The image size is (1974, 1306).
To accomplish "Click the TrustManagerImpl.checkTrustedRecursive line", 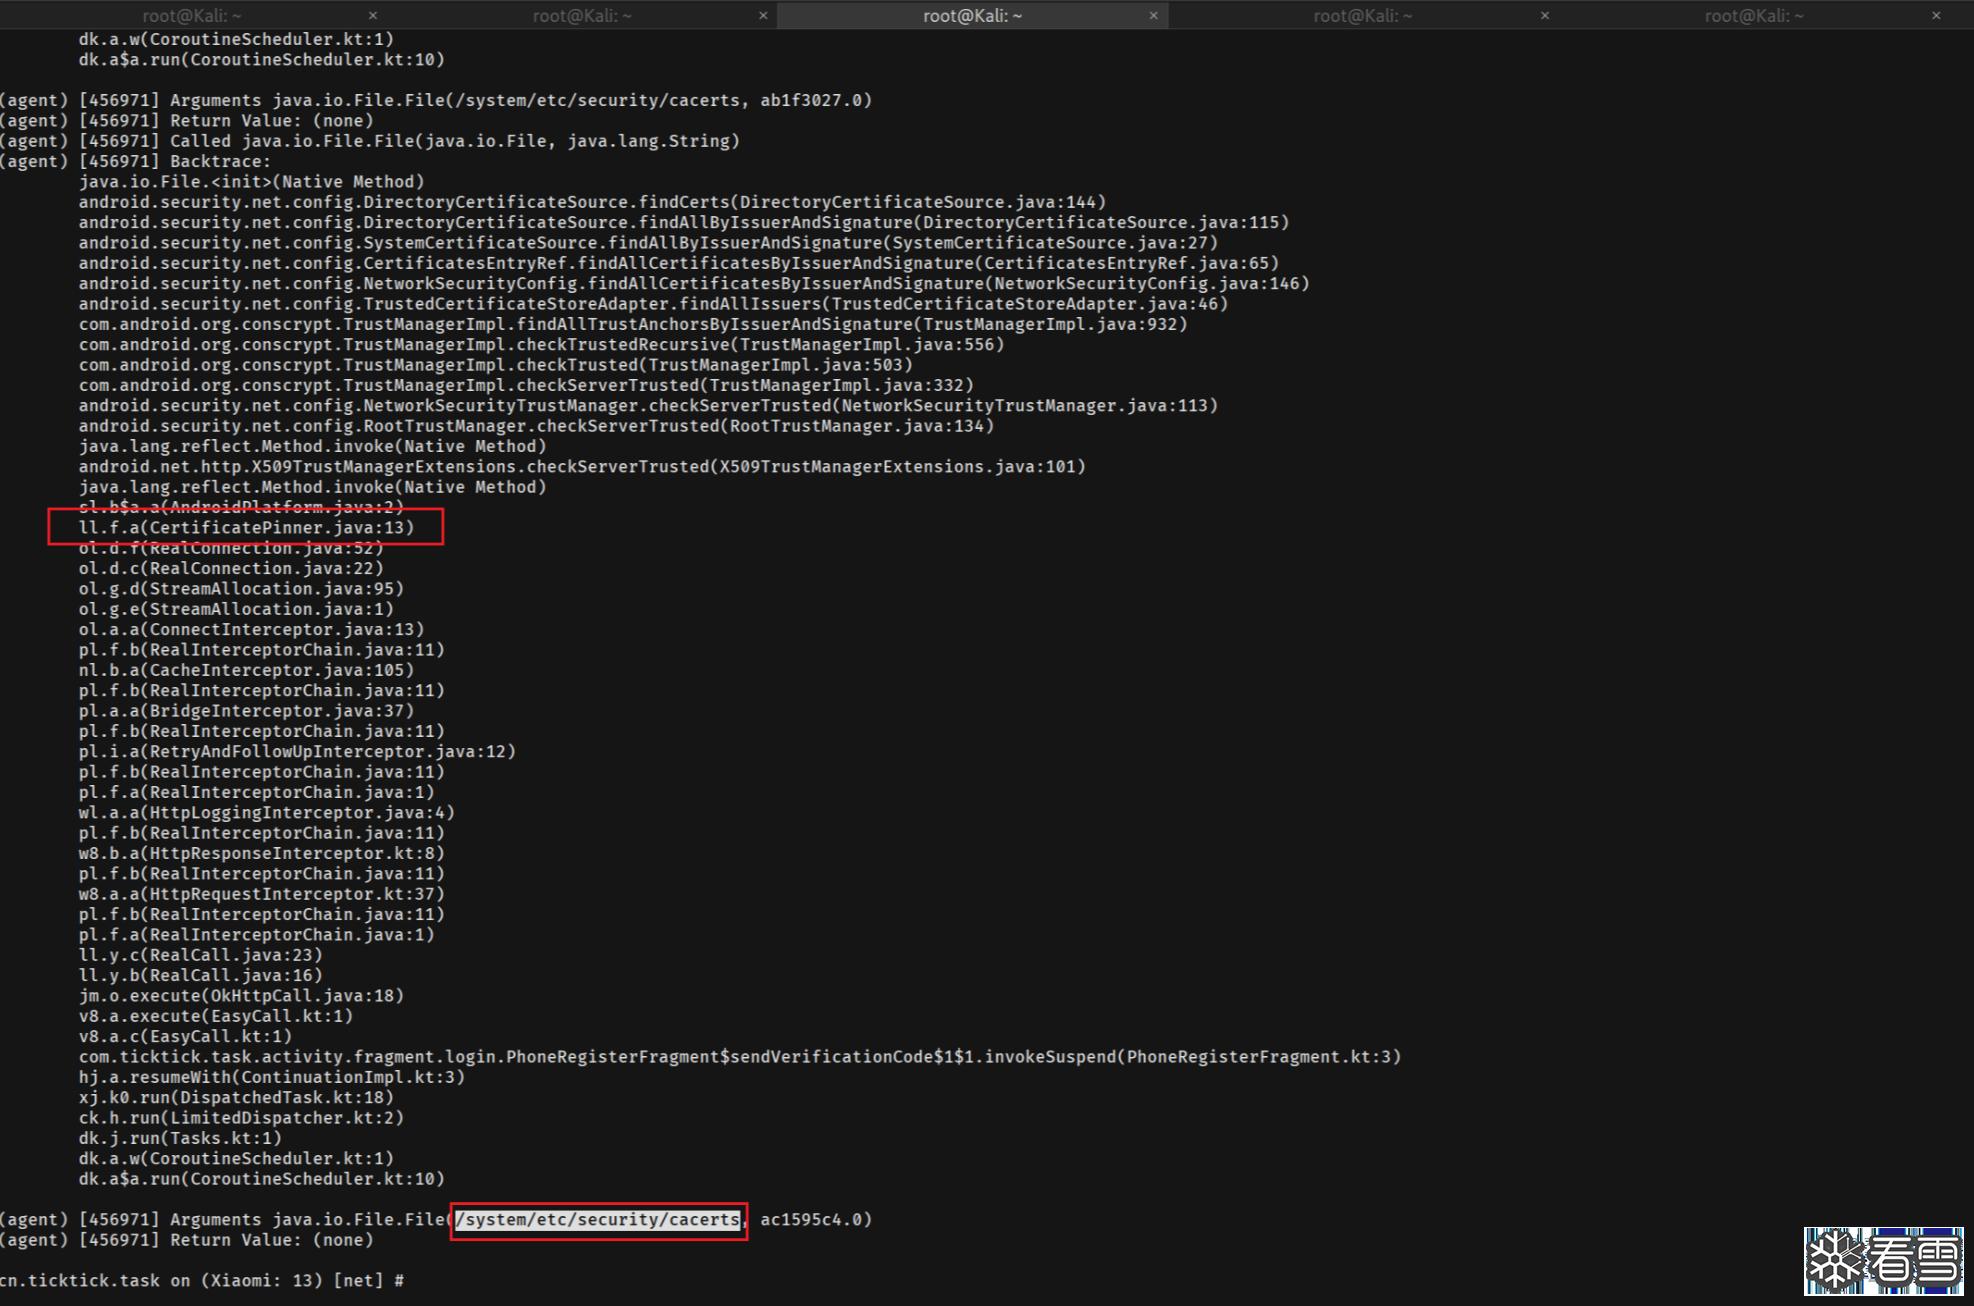I will click(x=541, y=344).
